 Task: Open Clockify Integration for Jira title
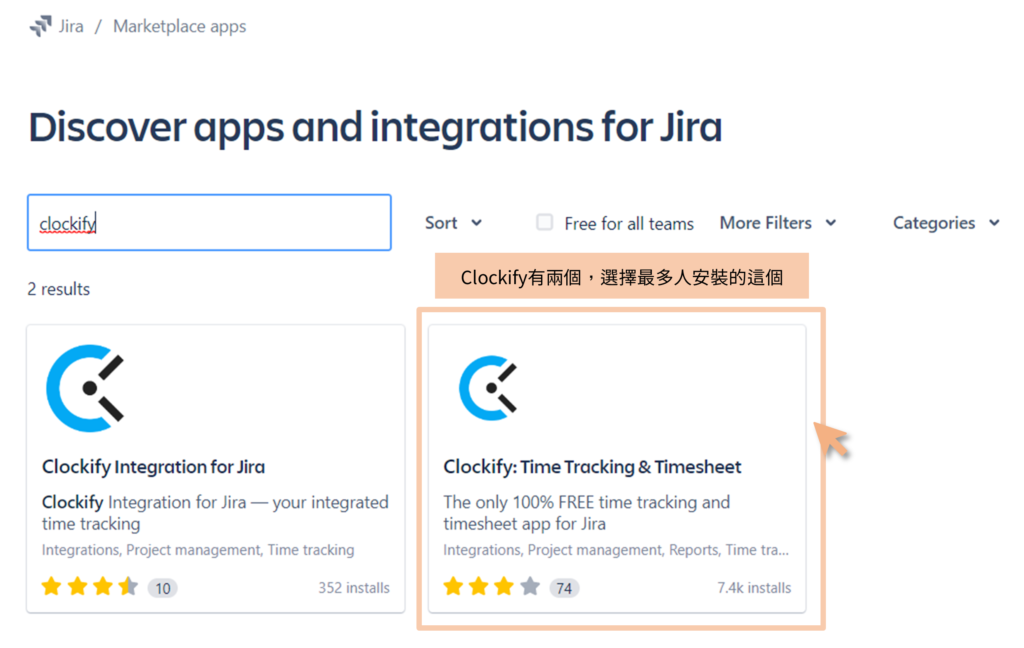[153, 466]
